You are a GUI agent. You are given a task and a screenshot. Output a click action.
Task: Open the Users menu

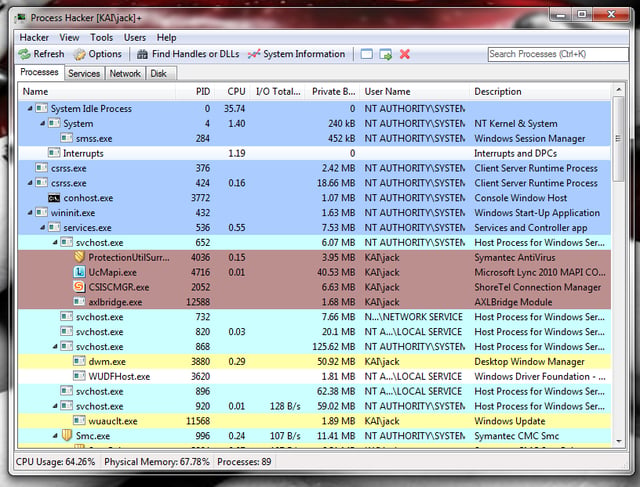[x=135, y=38]
